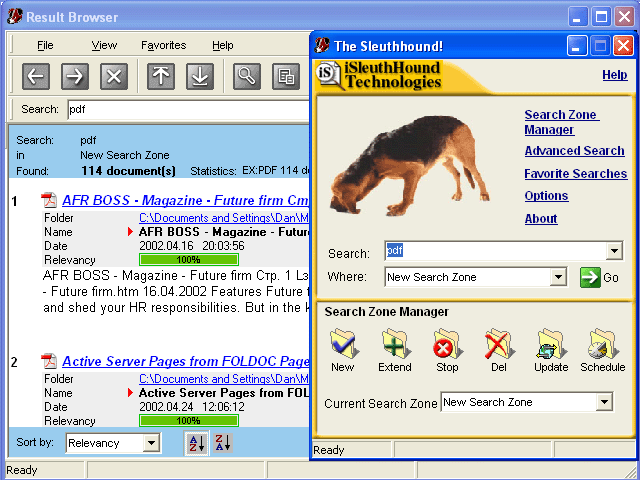The height and width of the screenshot is (480, 640).
Task: Expand the Where search zone dropdown
Action: tap(558, 277)
